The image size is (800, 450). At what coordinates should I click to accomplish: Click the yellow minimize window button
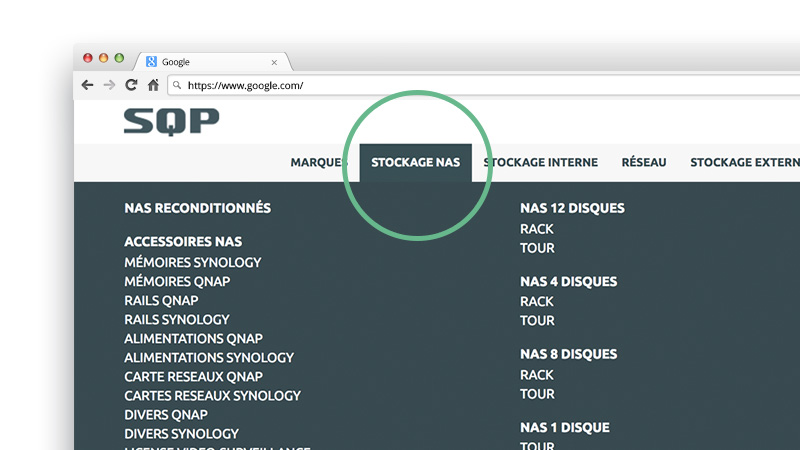[104, 58]
